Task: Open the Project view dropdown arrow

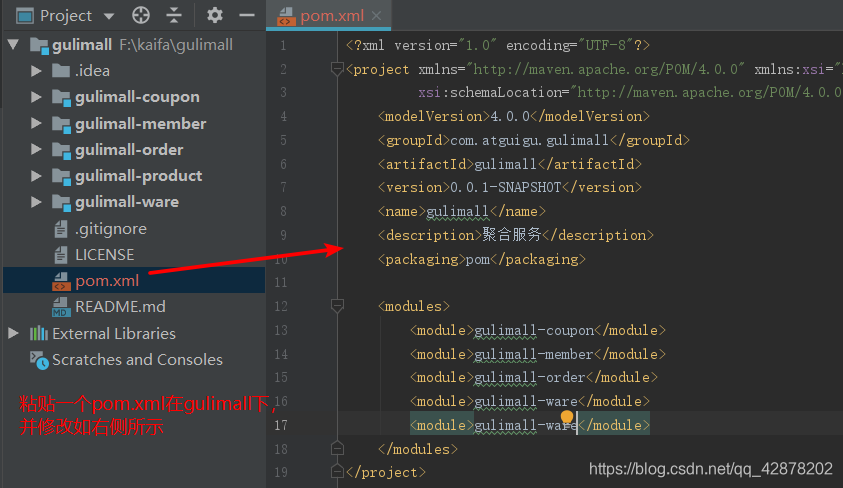Action: coord(109,16)
